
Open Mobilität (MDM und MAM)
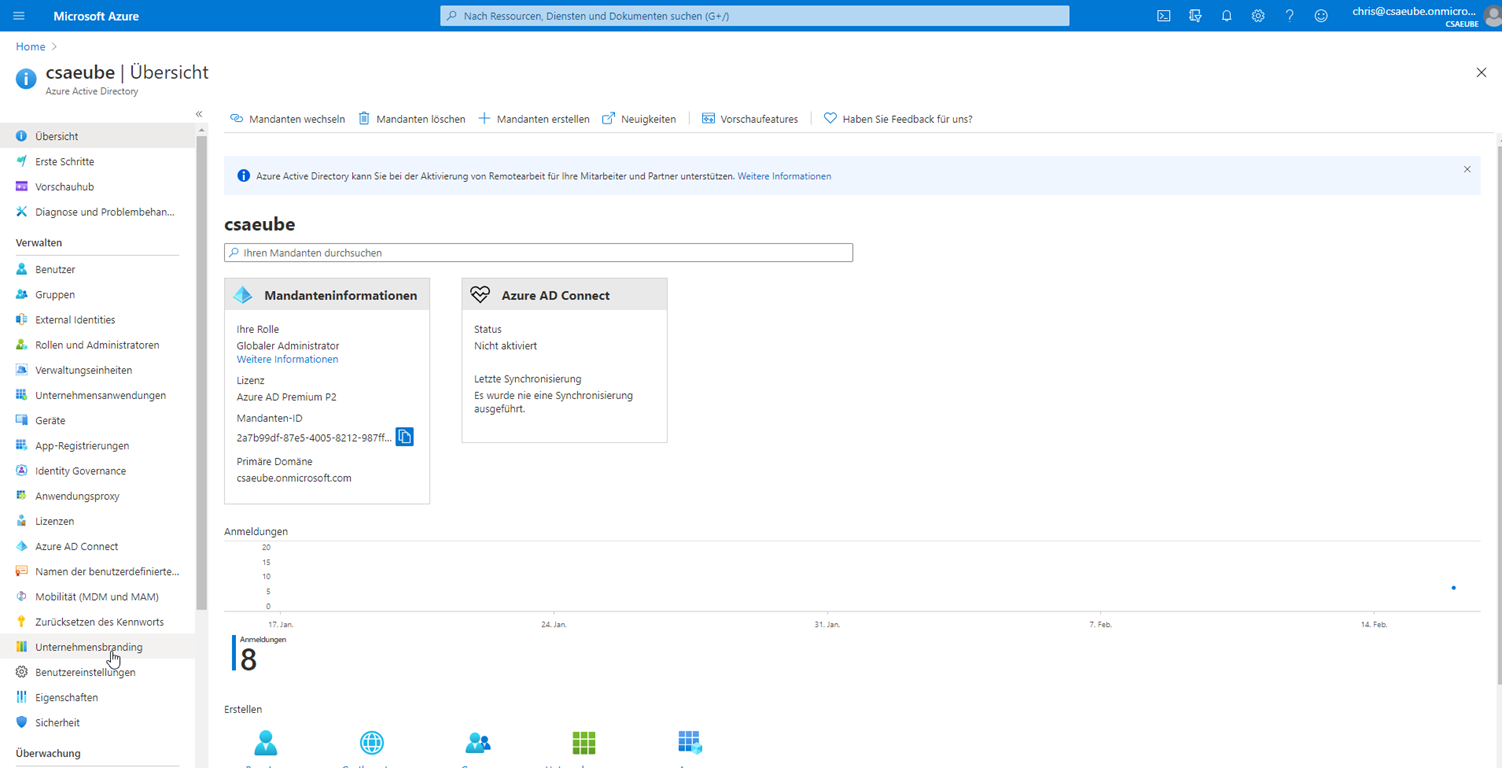pyautogui.click(x=97, y=596)
